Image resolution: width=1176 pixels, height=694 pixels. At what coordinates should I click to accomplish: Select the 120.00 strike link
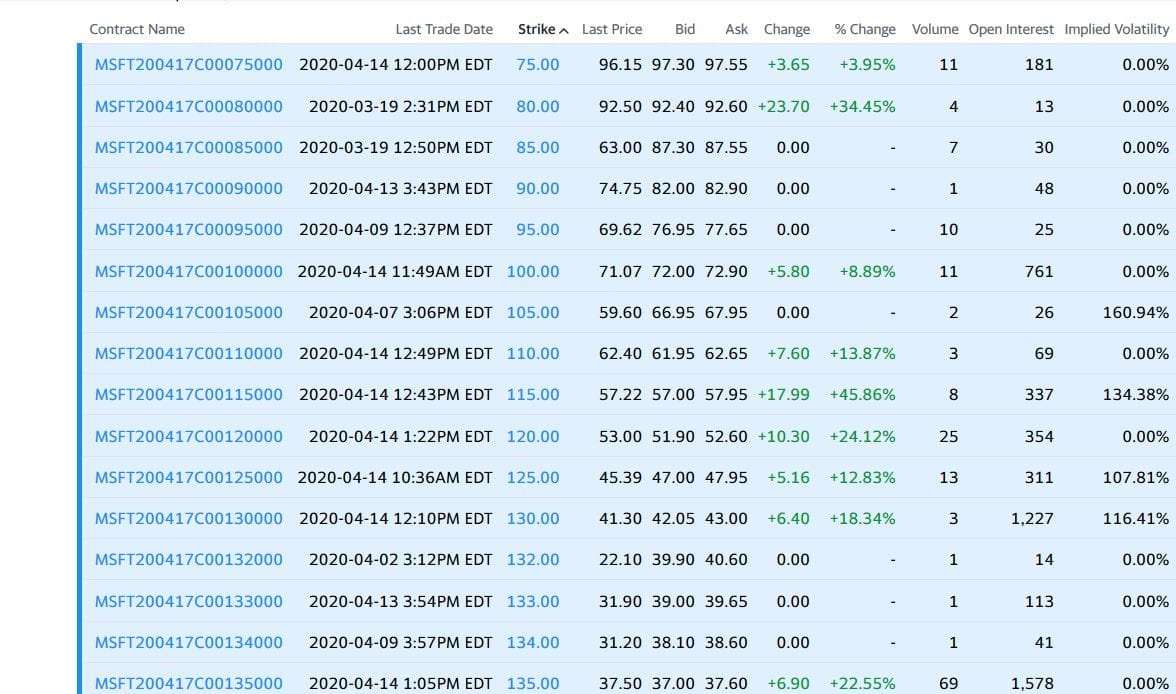click(533, 436)
